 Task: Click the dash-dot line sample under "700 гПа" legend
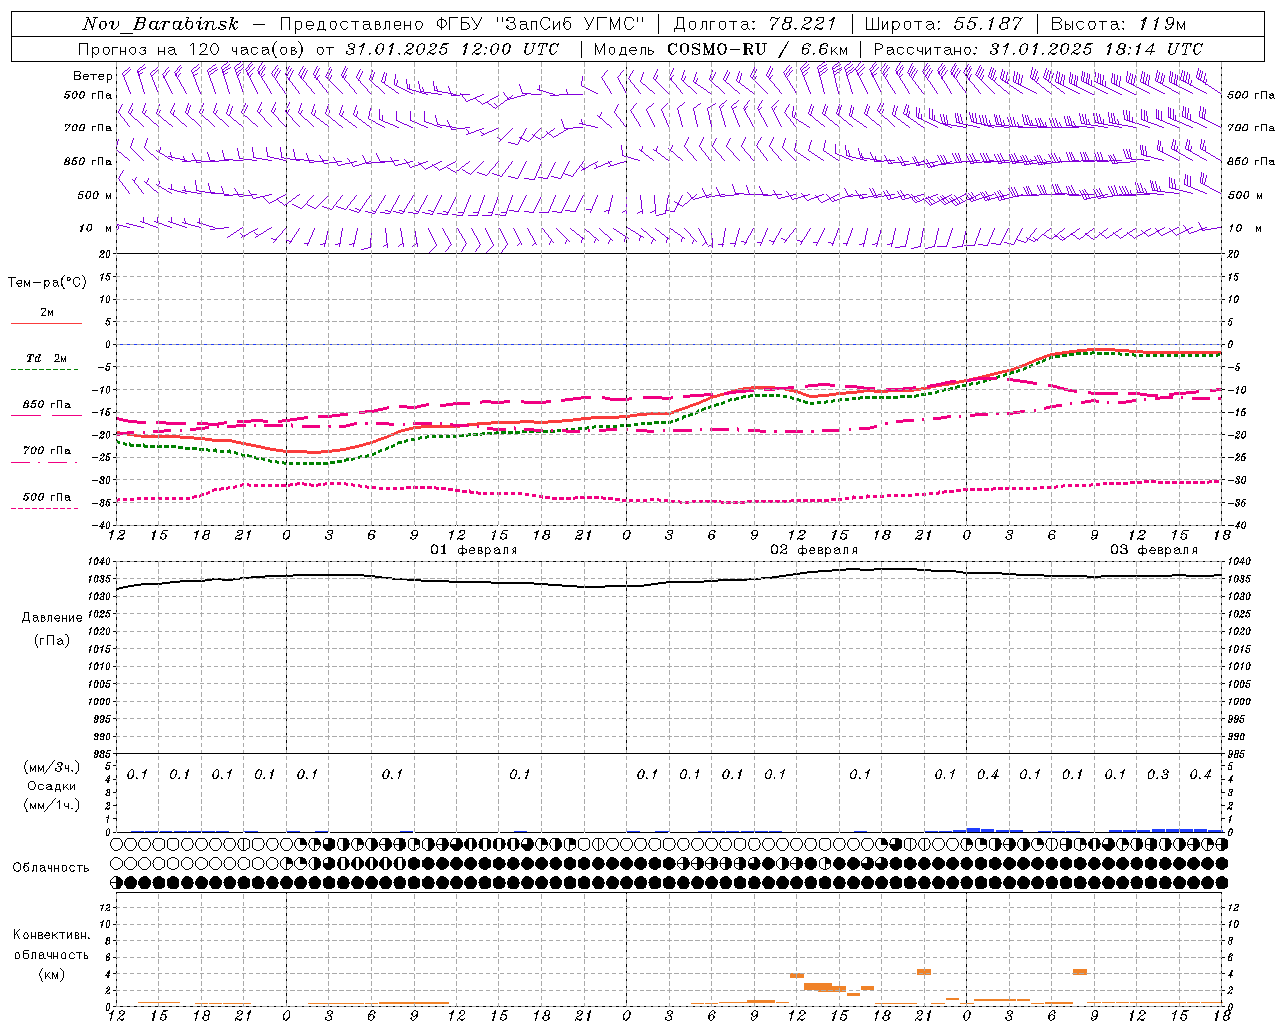44,463
